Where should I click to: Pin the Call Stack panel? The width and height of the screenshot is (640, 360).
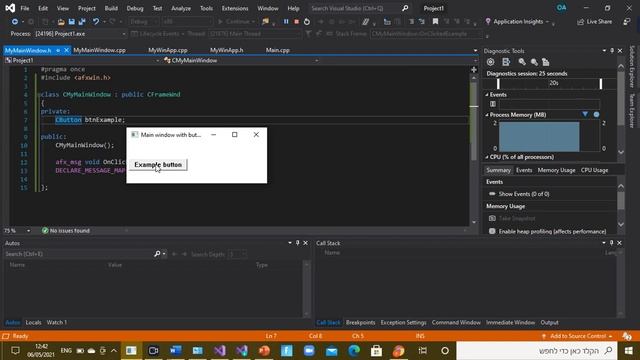click(611, 243)
